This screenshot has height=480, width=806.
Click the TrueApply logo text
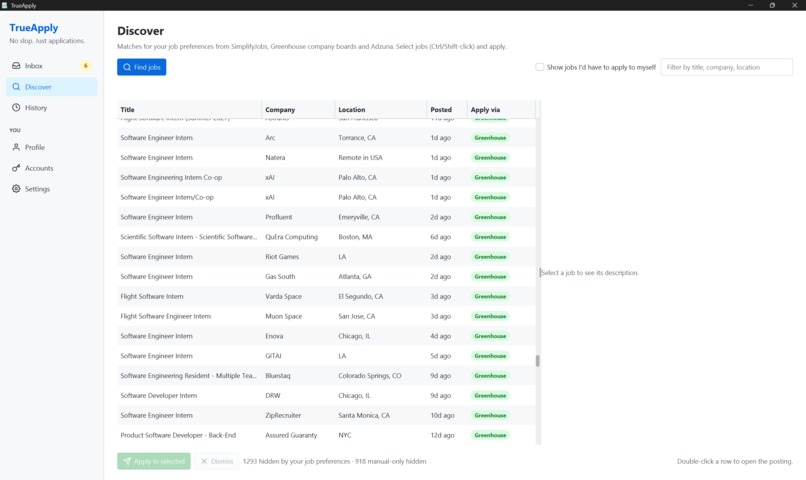pyautogui.click(x=33, y=28)
